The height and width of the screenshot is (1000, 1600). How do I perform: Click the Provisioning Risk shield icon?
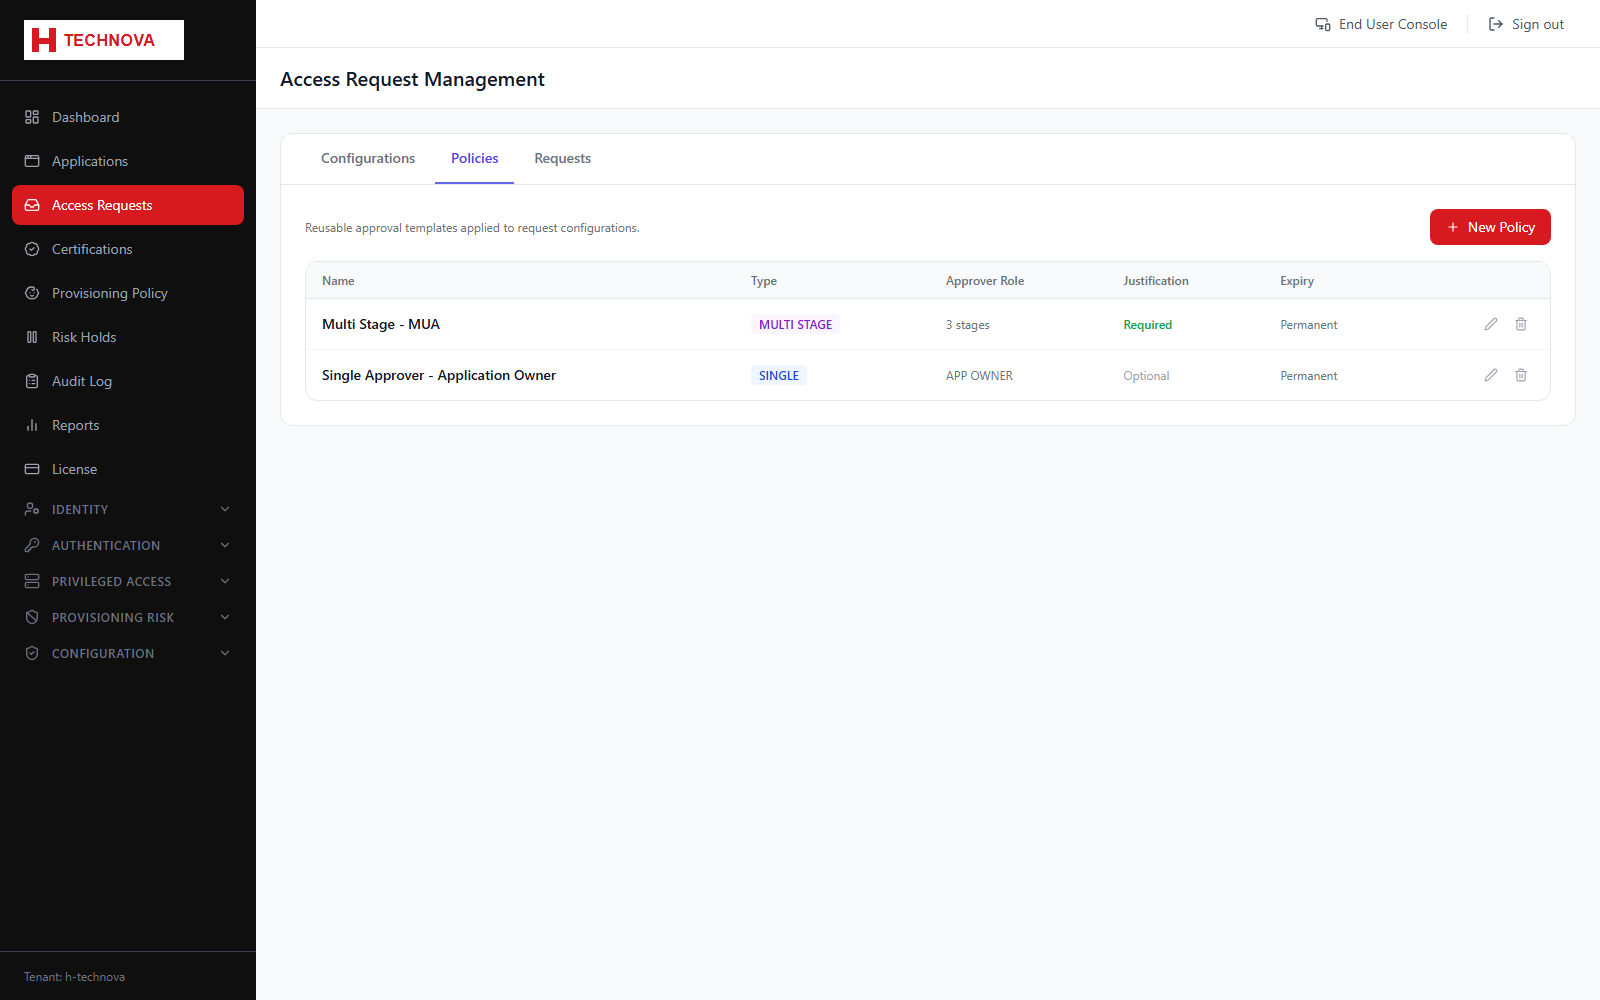pyautogui.click(x=32, y=617)
